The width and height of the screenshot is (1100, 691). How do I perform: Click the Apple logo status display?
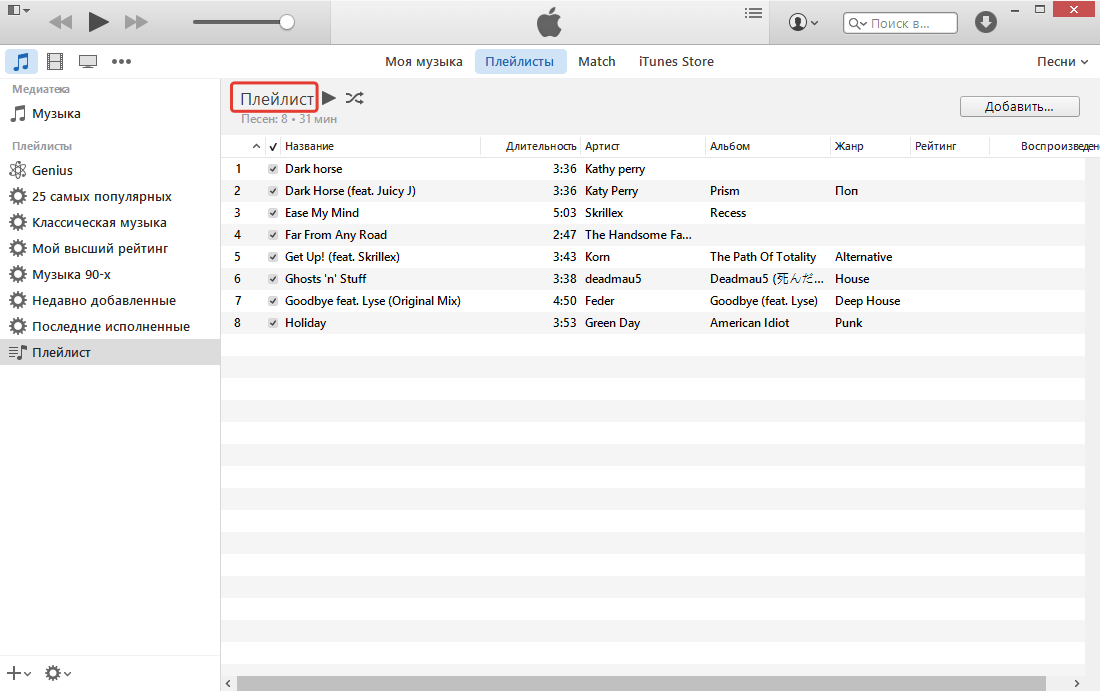coord(549,22)
